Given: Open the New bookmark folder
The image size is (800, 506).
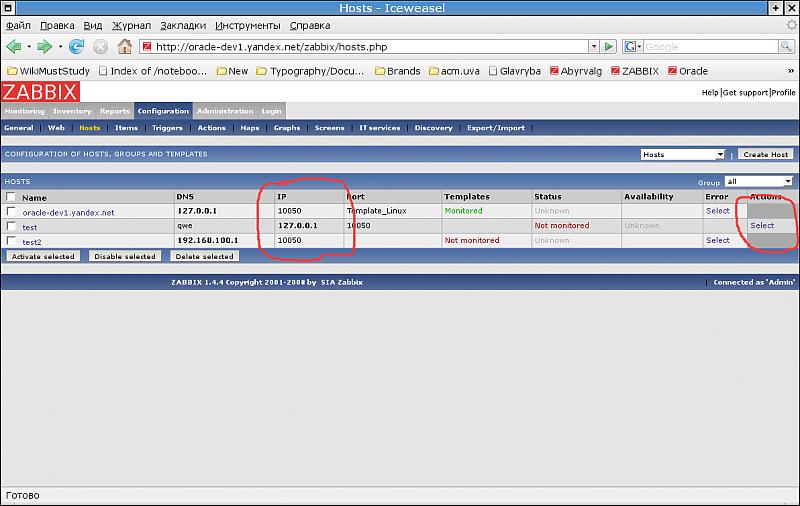Looking at the screenshot, I should [x=233, y=71].
